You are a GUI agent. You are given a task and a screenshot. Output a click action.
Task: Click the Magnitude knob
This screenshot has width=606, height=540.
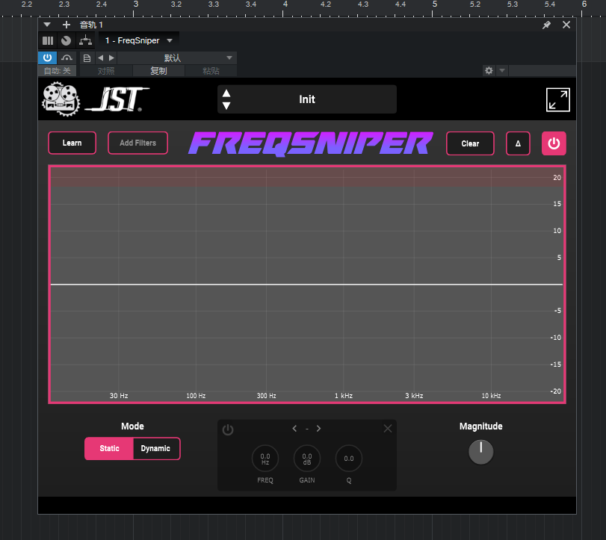pyautogui.click(x=481, y=452)
